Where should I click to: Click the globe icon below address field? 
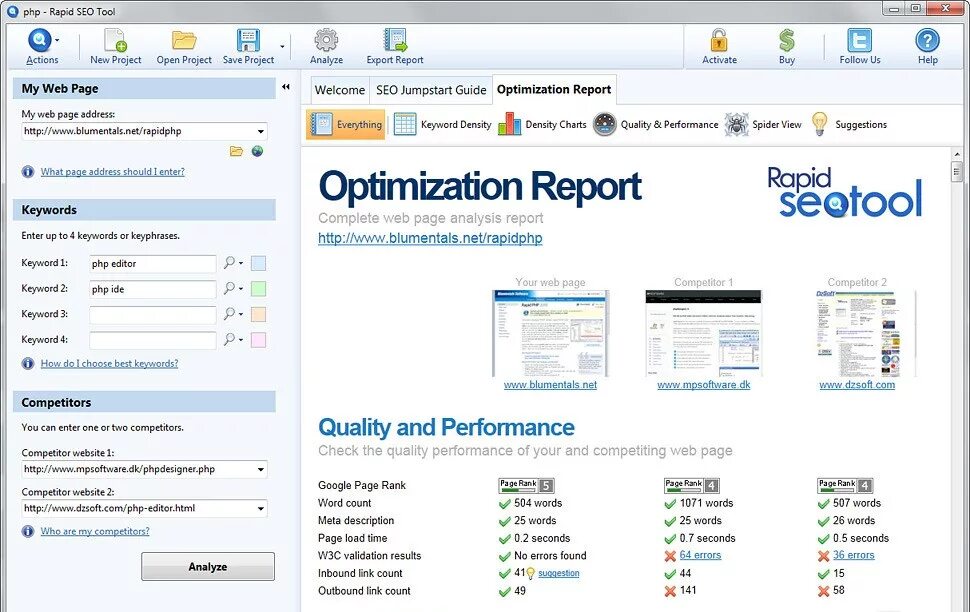click(x=257, y=151)
